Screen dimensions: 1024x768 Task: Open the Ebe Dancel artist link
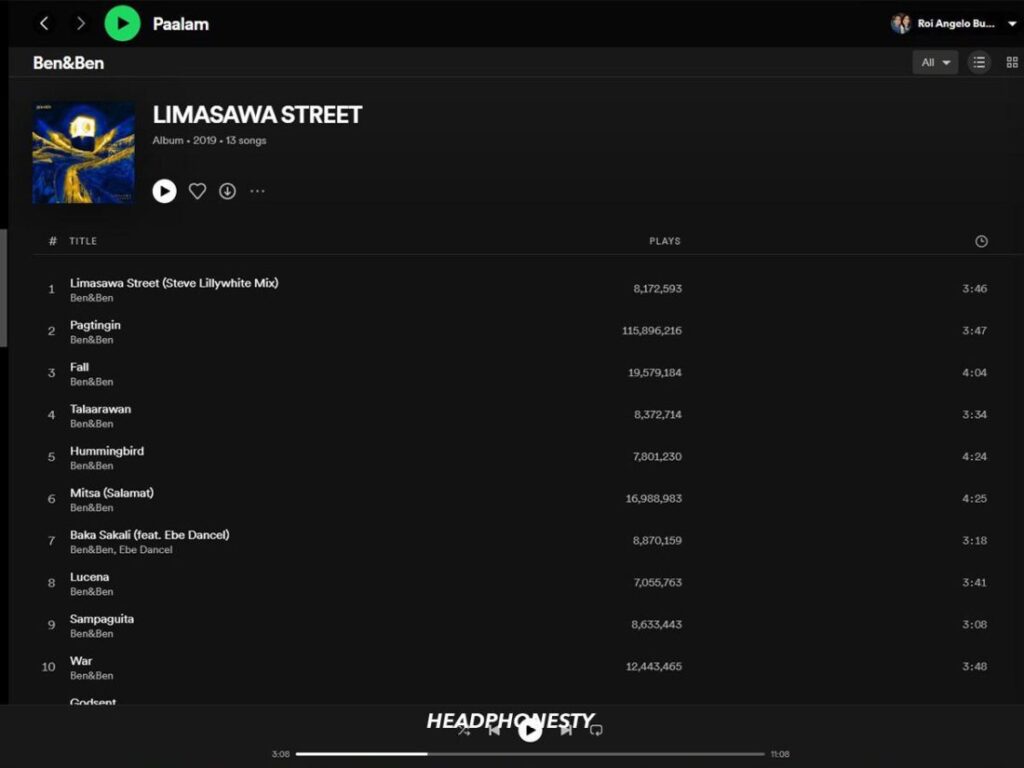pyautogui.click(x=147, y=550)
